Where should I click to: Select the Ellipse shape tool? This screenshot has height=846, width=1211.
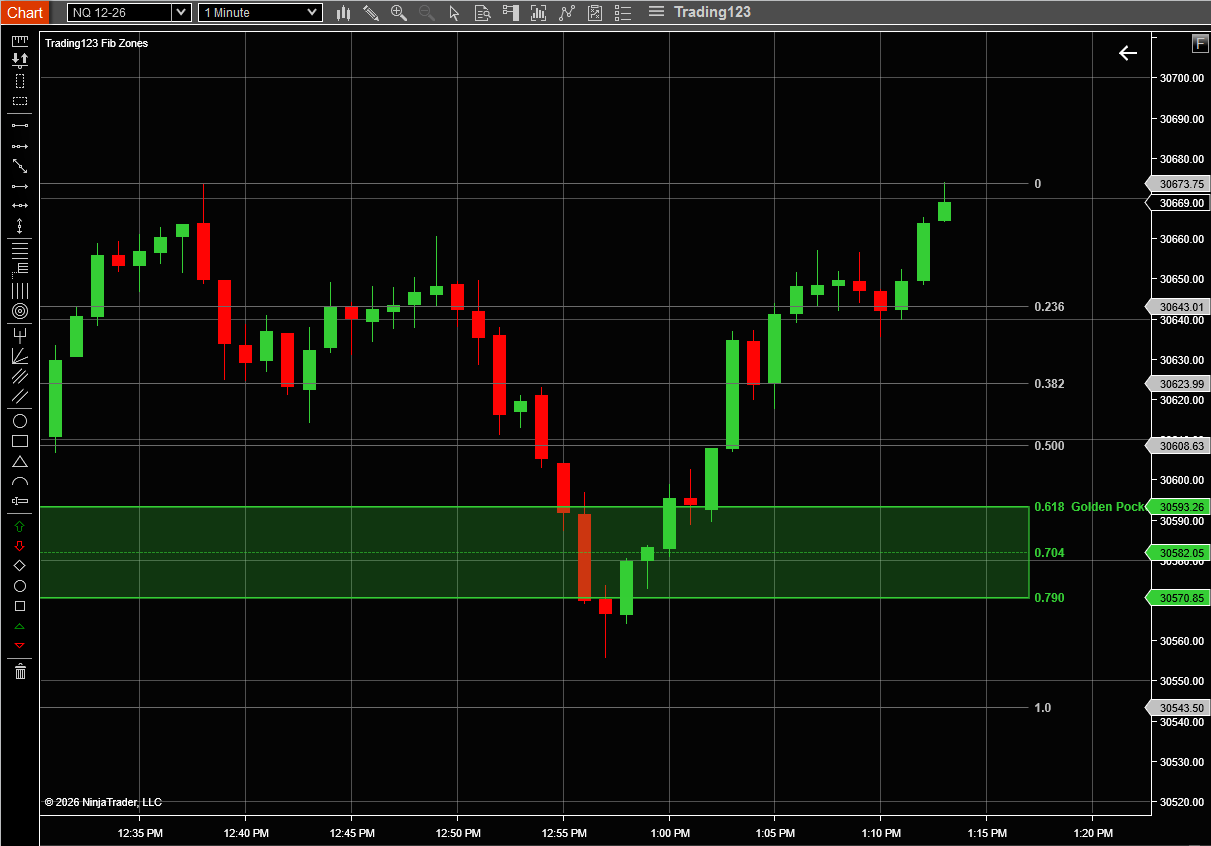click(20, 420)
